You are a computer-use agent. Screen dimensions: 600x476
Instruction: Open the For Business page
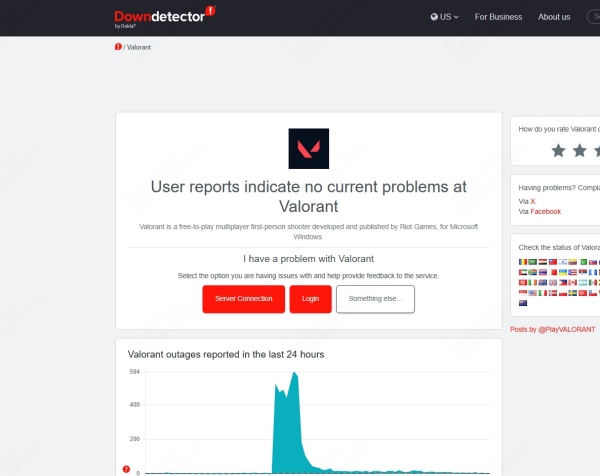pos(498,17)
